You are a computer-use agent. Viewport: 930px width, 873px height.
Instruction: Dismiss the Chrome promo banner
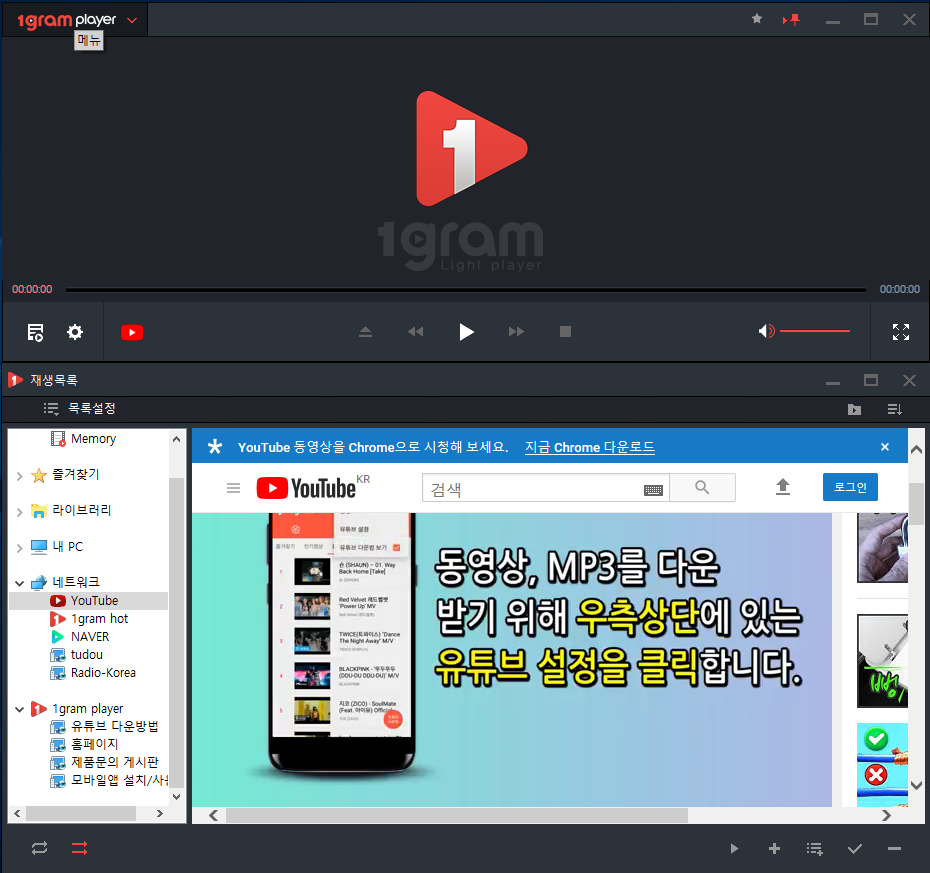(885, 447)
